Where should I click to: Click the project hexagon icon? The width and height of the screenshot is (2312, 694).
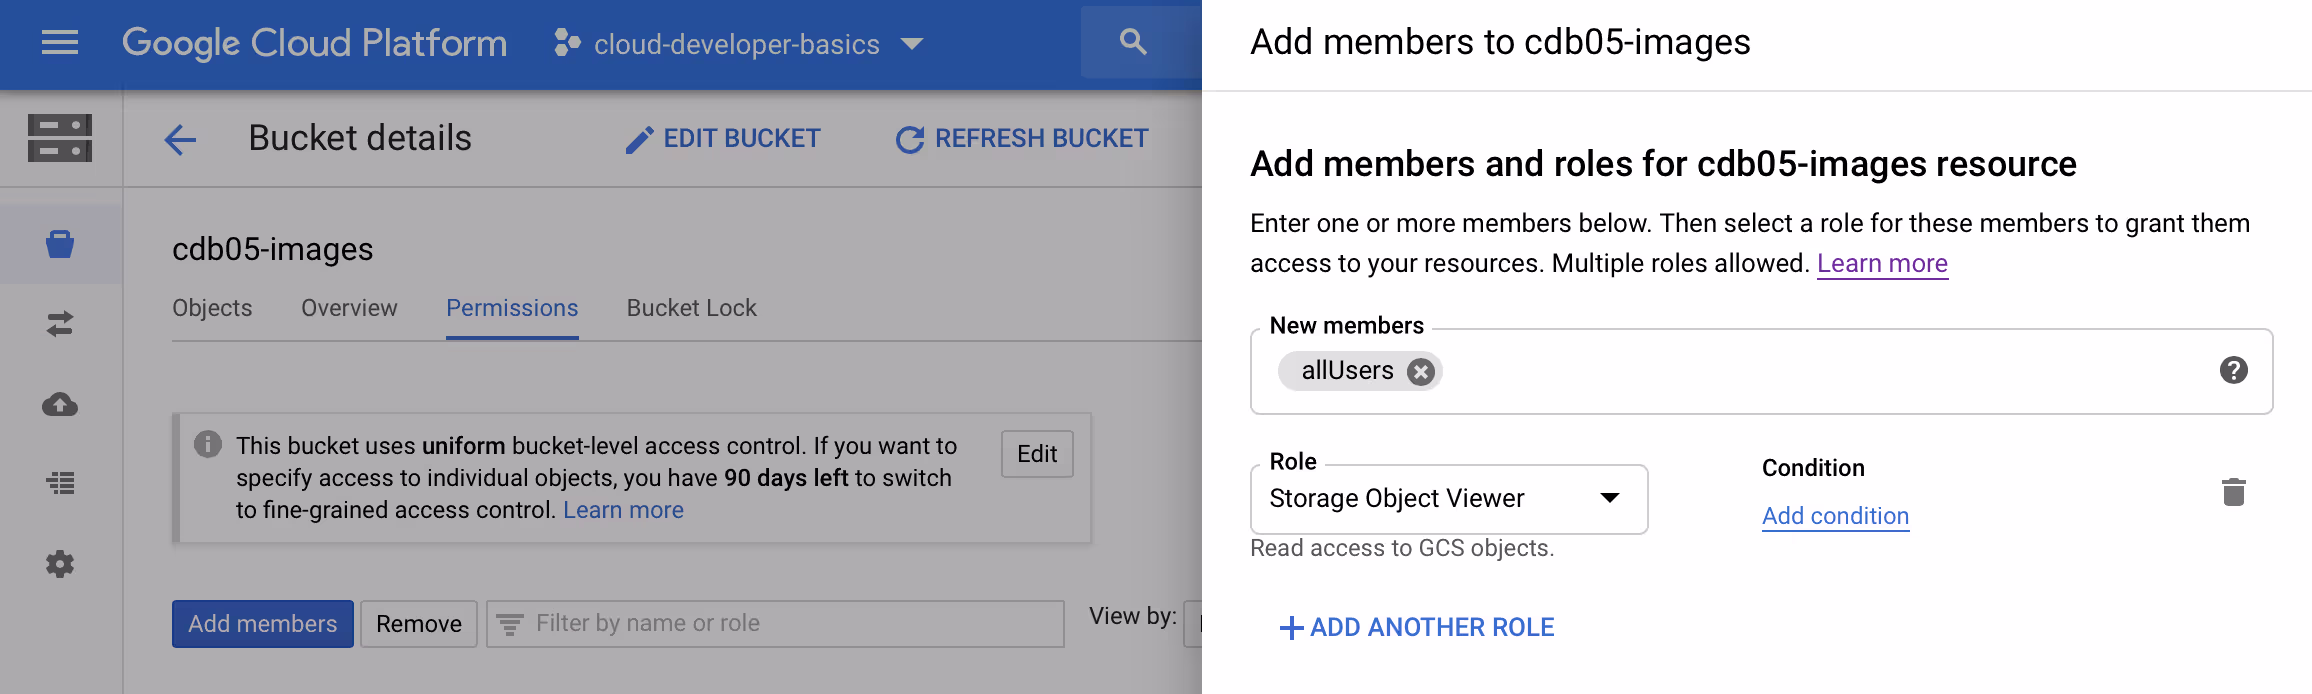567,43
